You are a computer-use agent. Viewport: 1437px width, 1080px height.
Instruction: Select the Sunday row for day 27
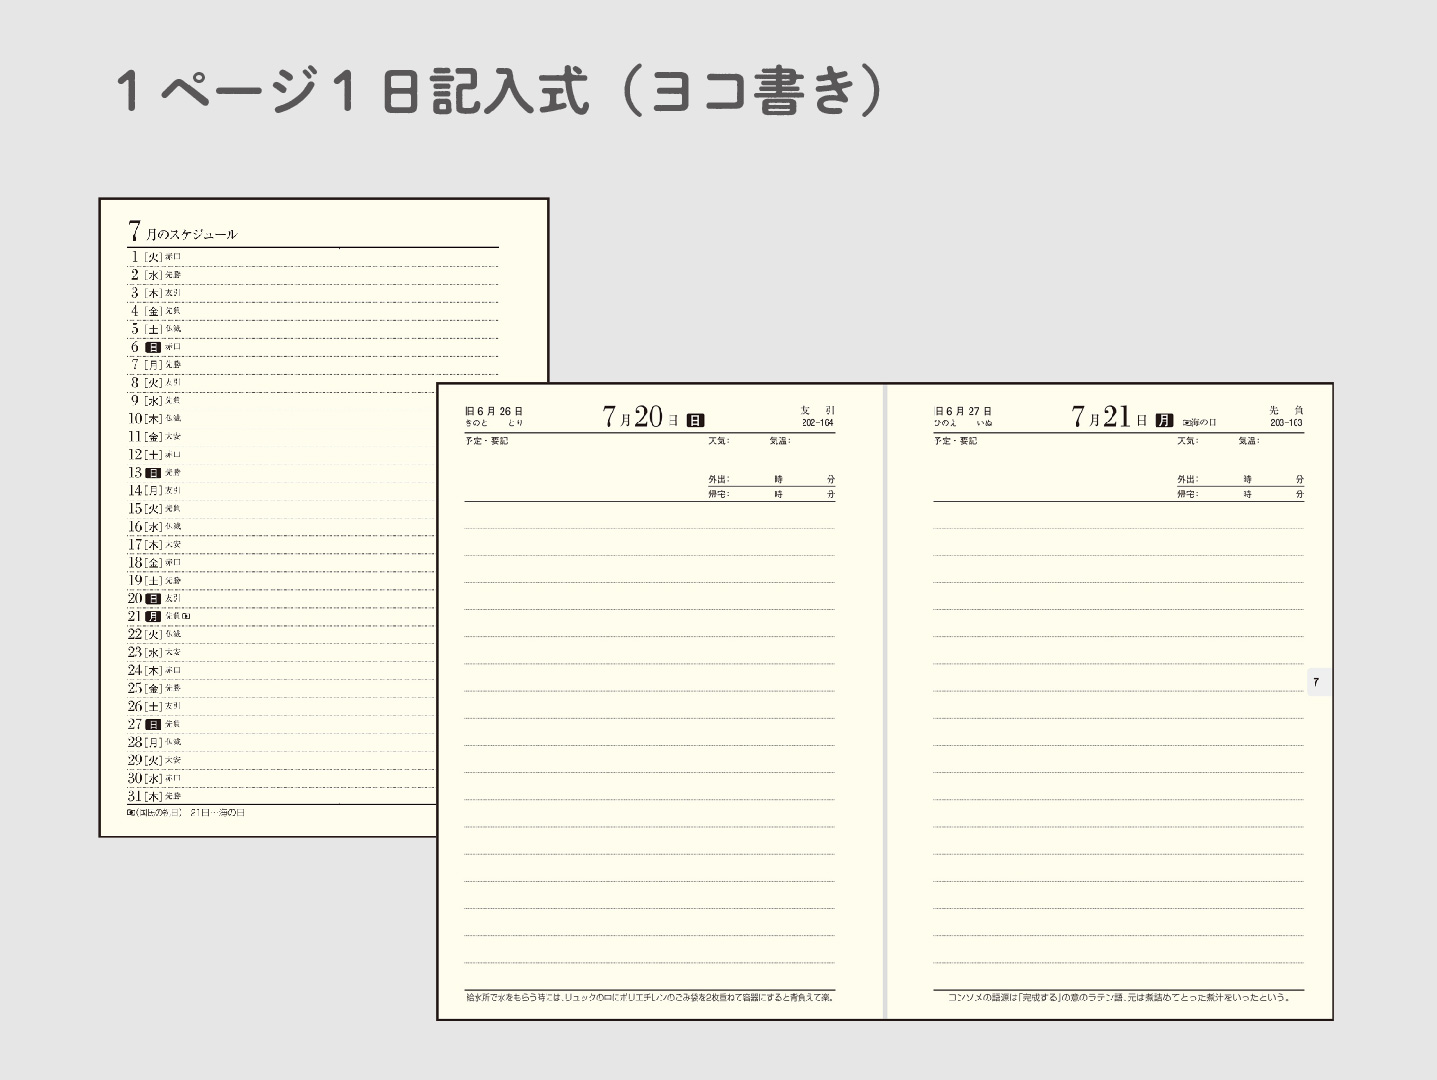pyautogui.click(x=282, y=725)
